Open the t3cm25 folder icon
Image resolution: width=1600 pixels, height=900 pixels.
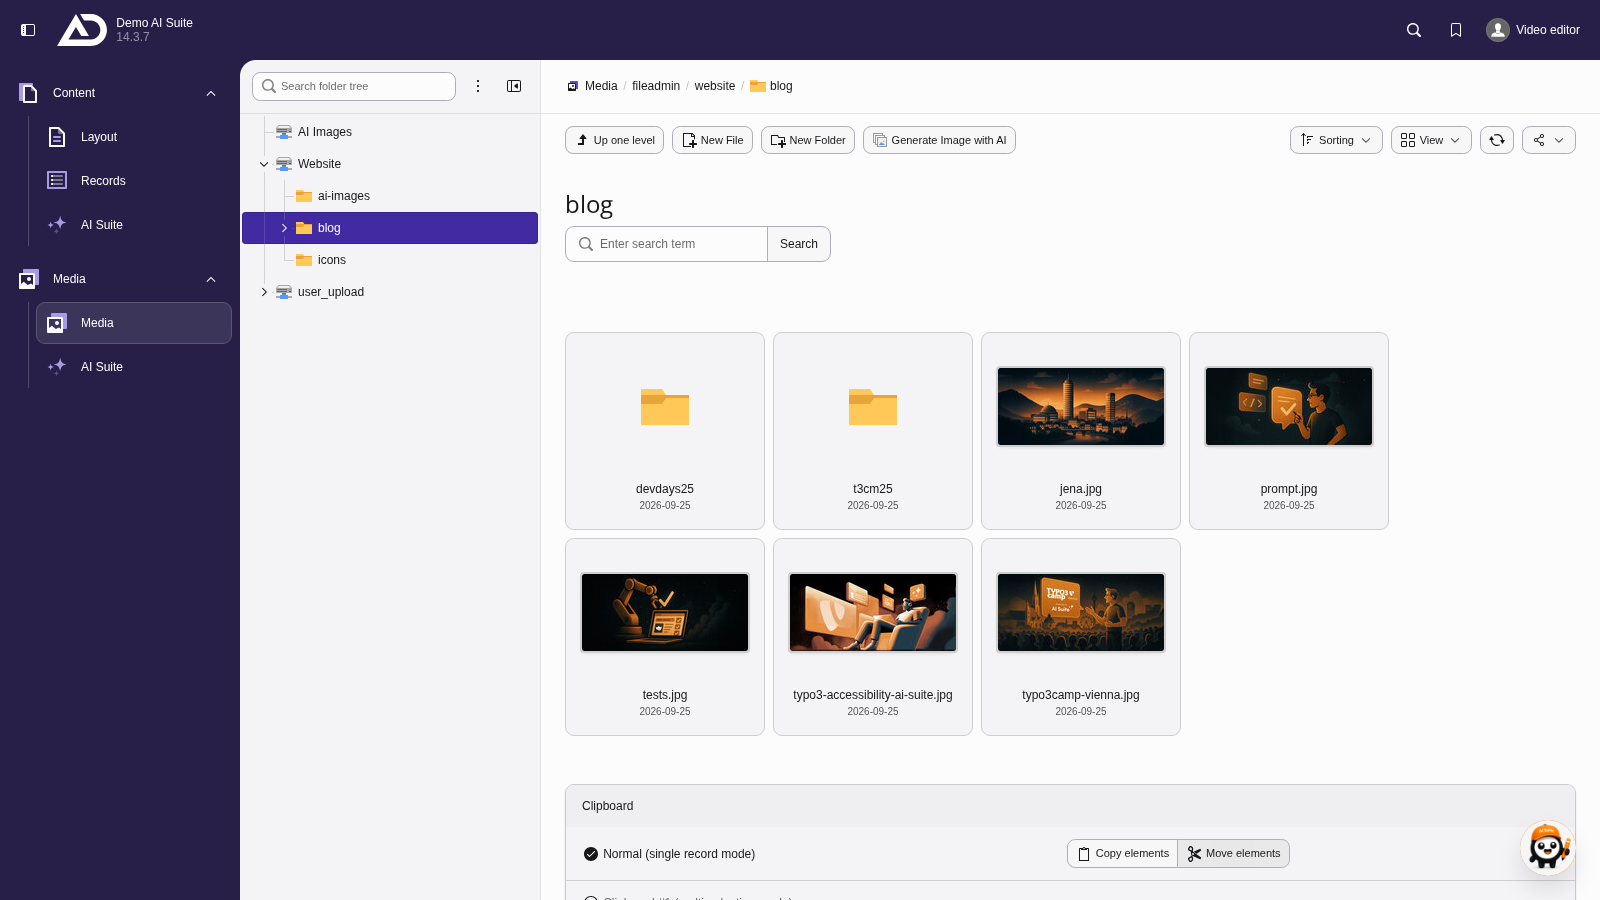click(873, 407)
